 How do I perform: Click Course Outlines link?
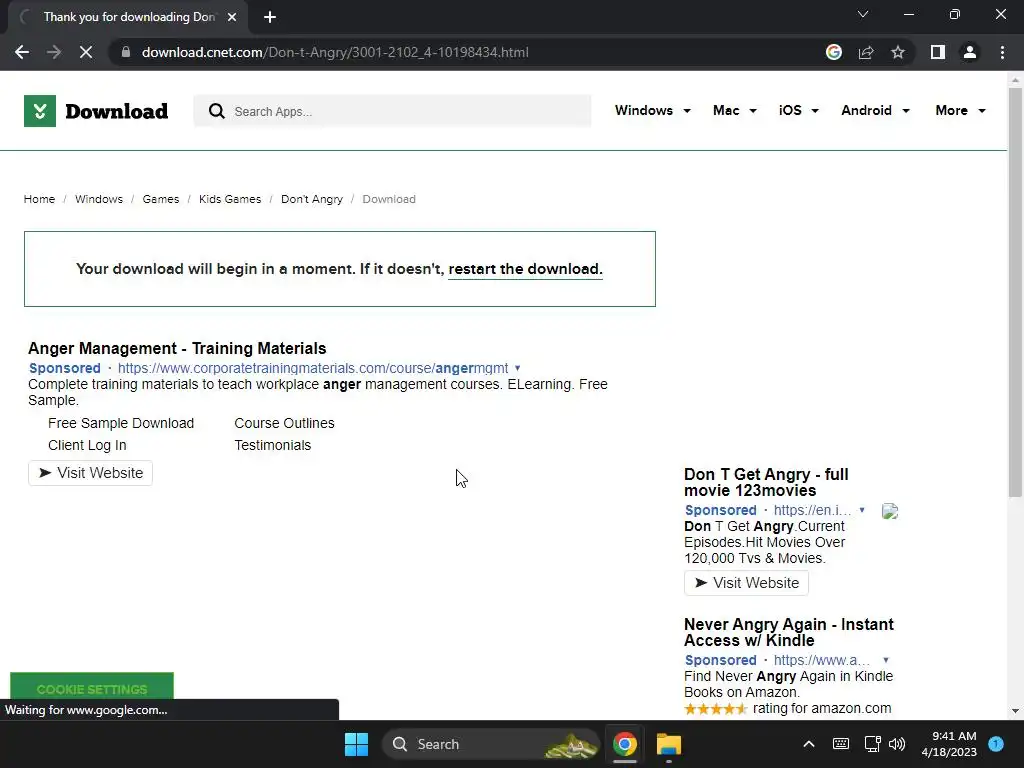(284, 423)
